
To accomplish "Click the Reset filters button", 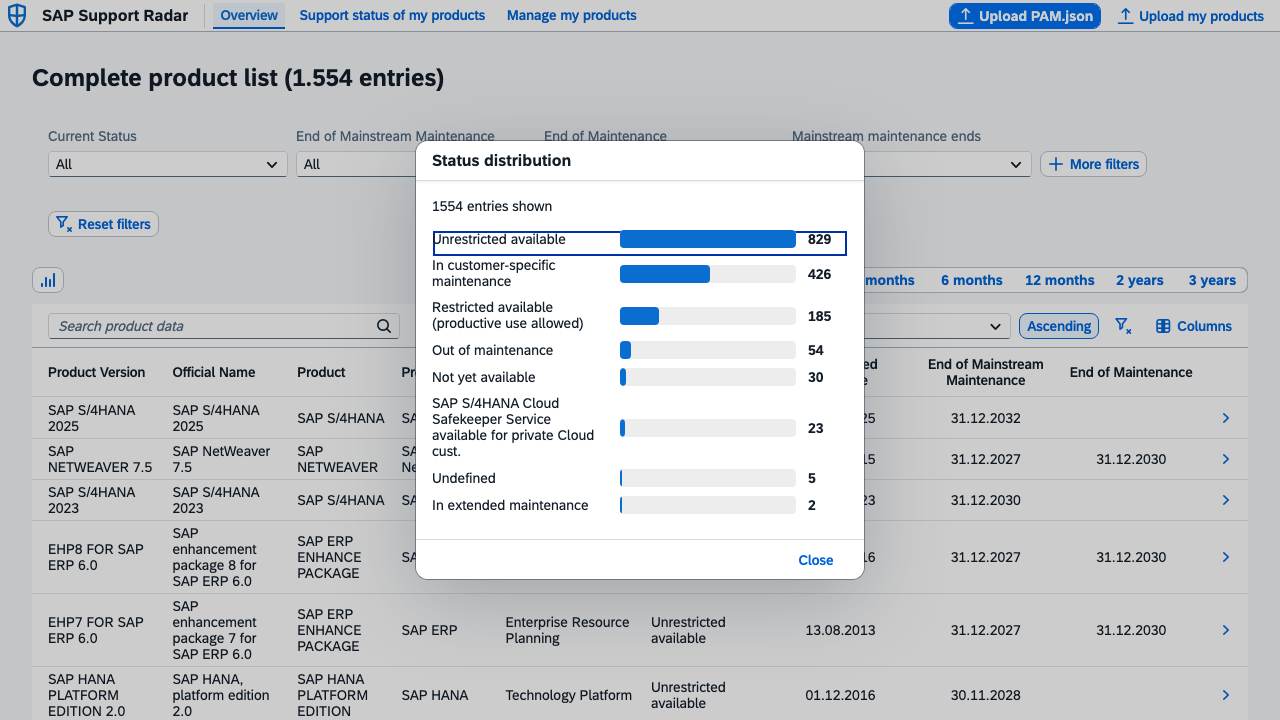I will click(x=103, y=224).
